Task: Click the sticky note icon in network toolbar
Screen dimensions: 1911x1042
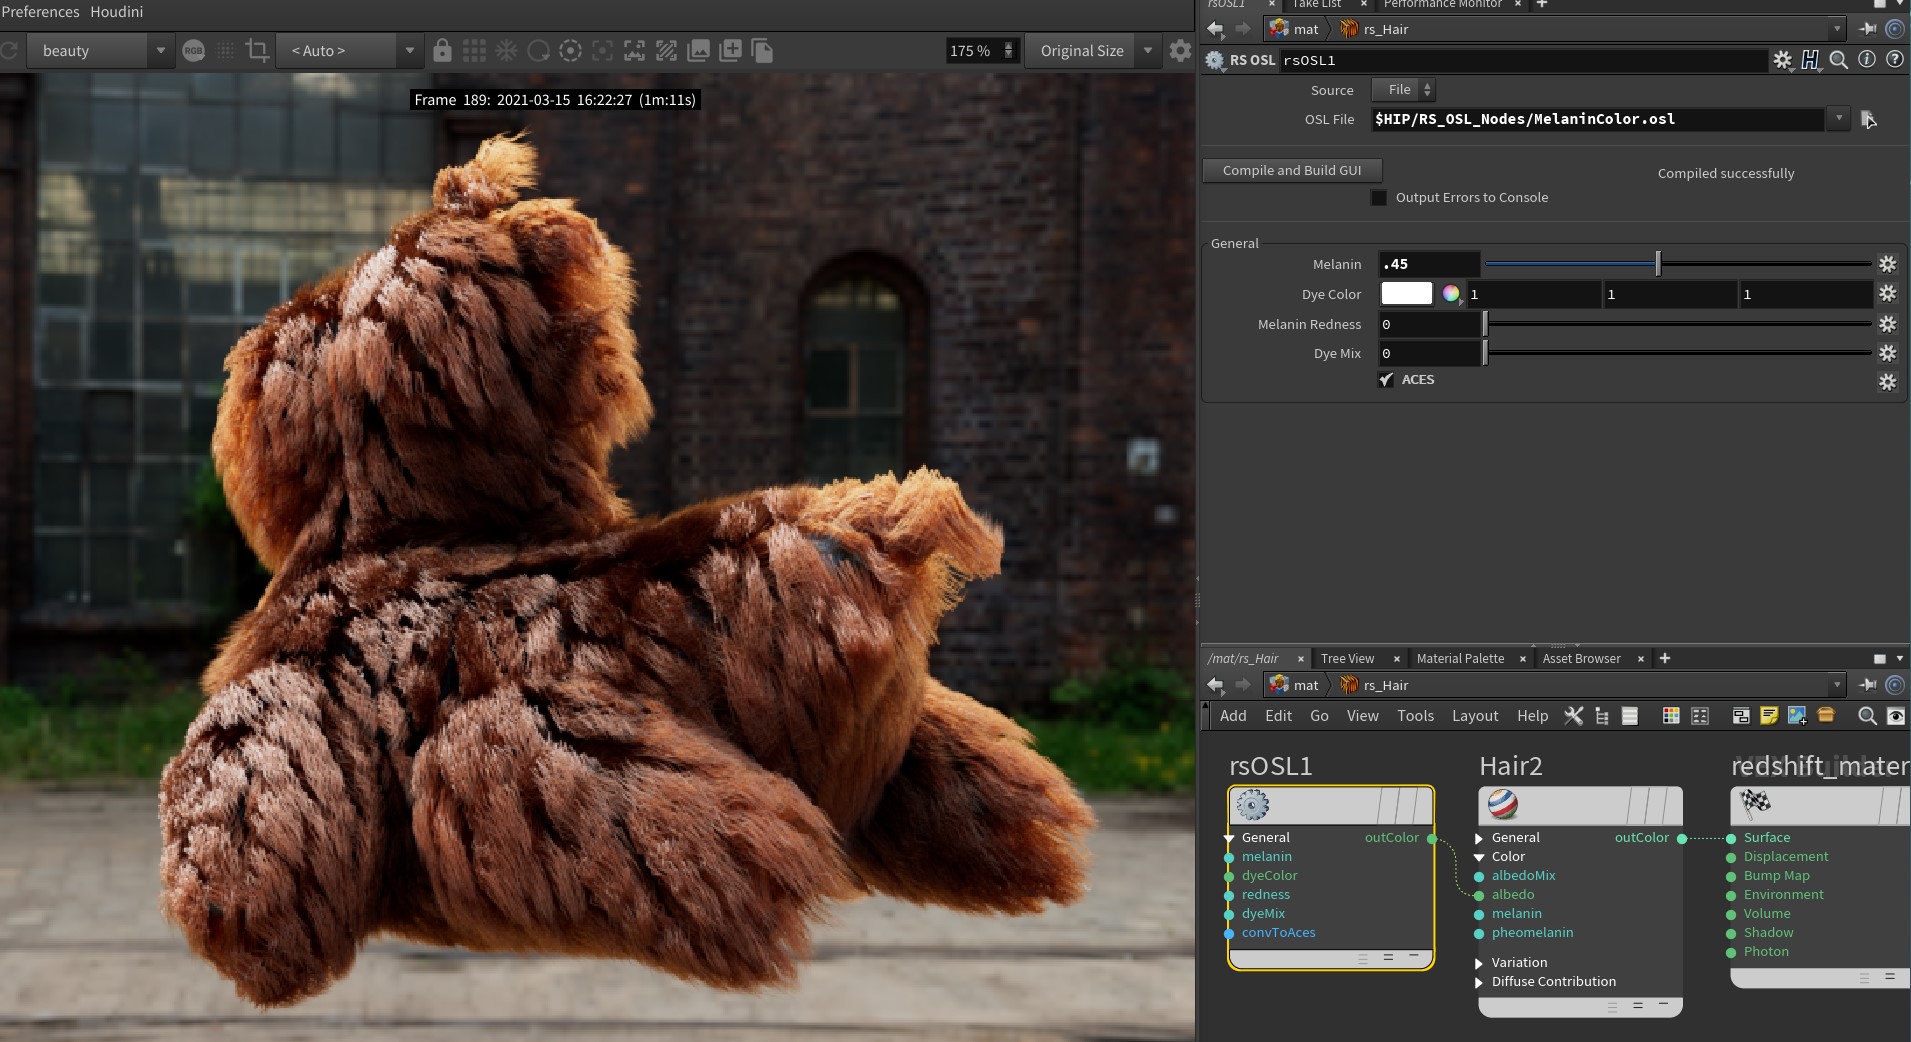Action: point(1769,716)
